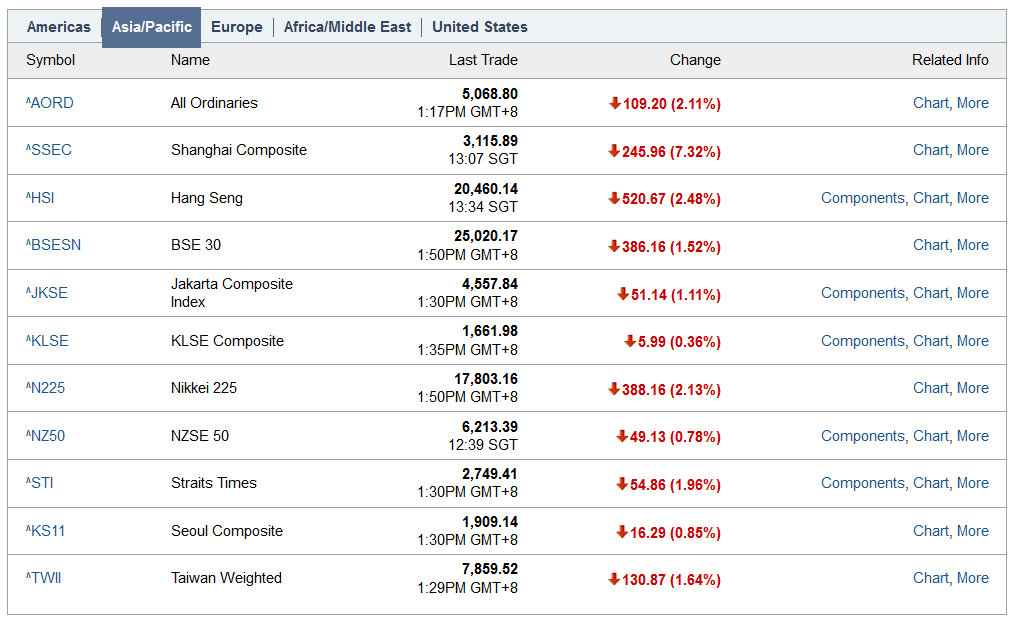Viewport: 1013px width, 621px height.
Task: Open Chart for Shanghai Composite
Action: click(930, 150)
